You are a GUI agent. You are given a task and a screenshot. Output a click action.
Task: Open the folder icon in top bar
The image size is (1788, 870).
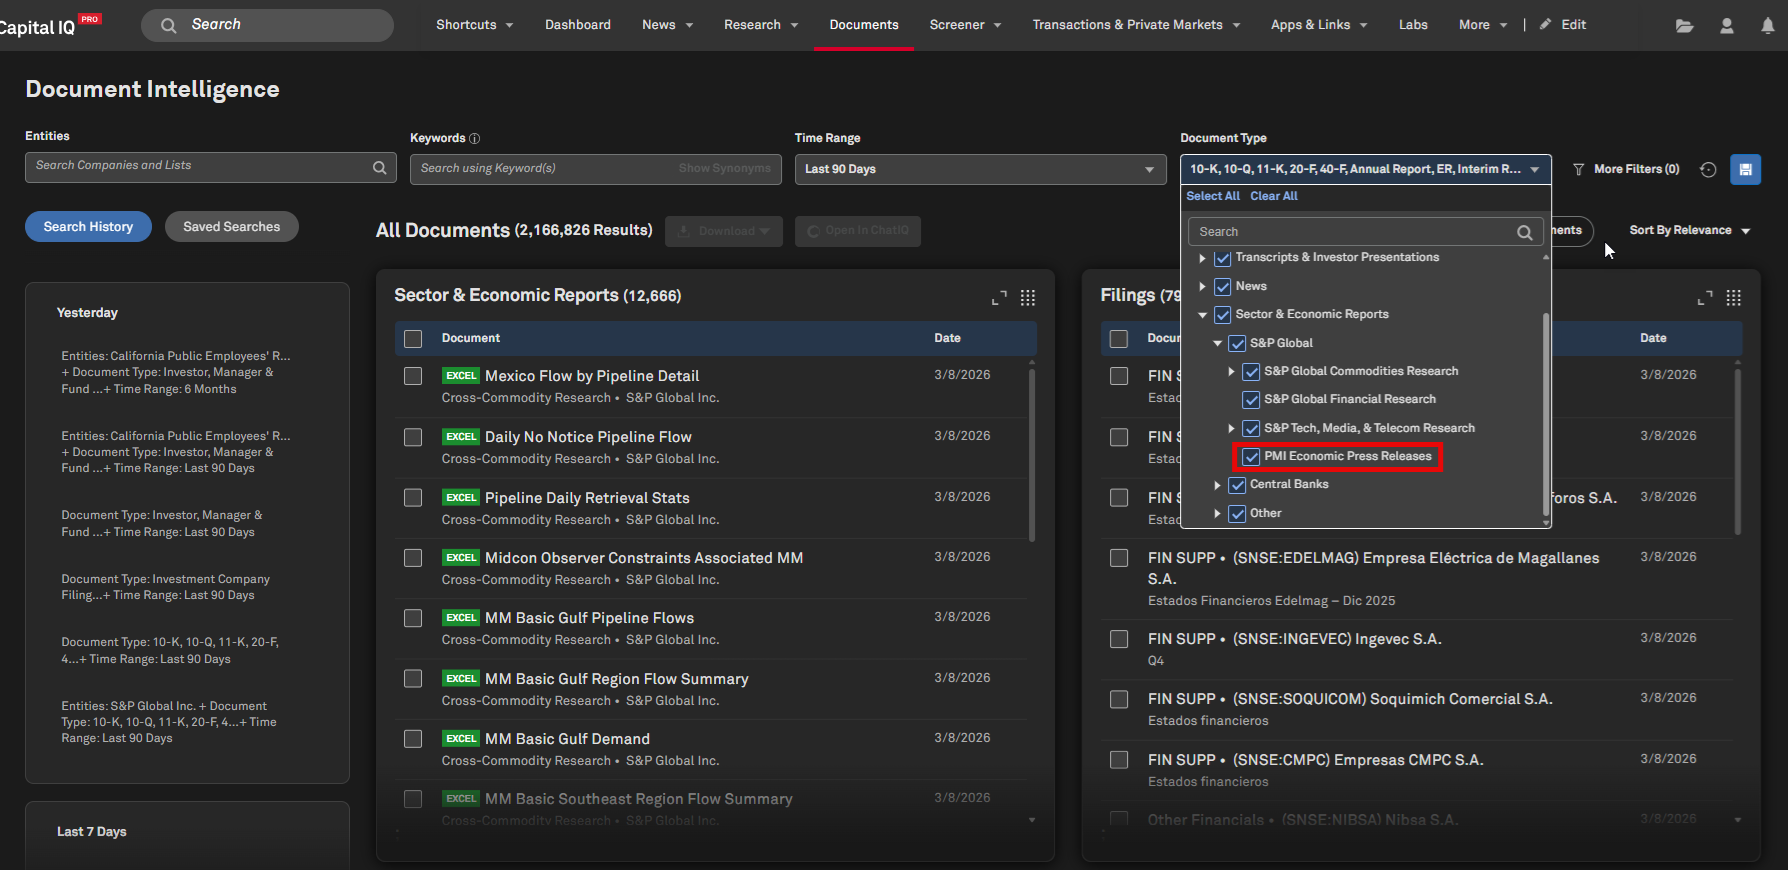(1684, 26)
